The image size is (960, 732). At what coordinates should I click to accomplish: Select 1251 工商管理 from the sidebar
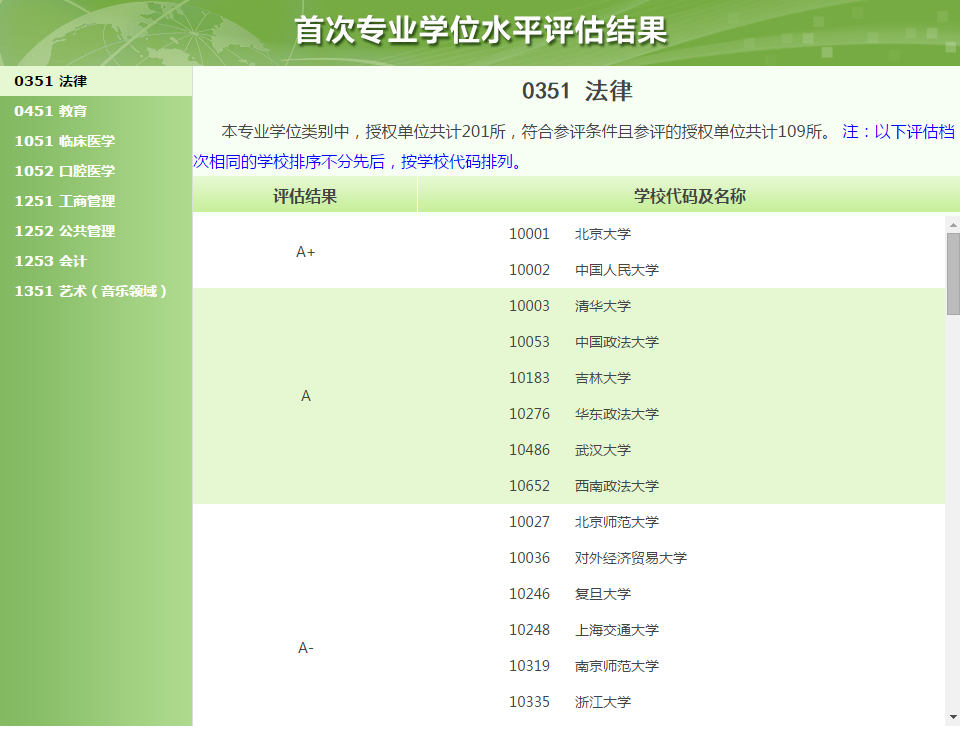click(65, 201)
